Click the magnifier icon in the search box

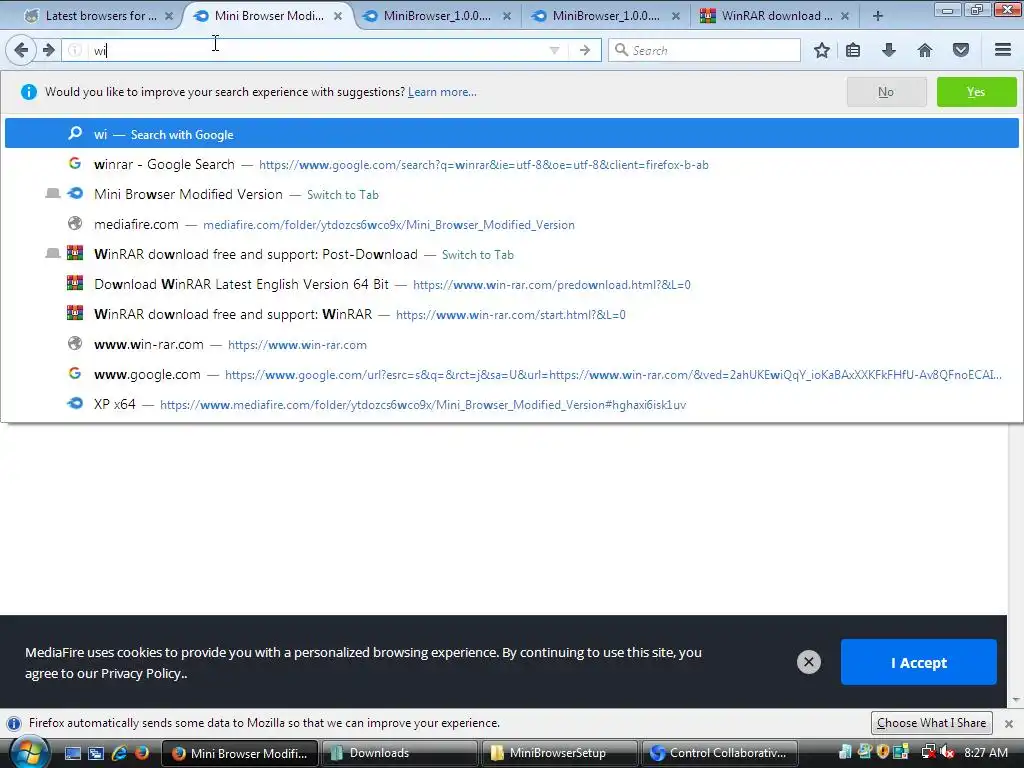click(x=622, y=50)
